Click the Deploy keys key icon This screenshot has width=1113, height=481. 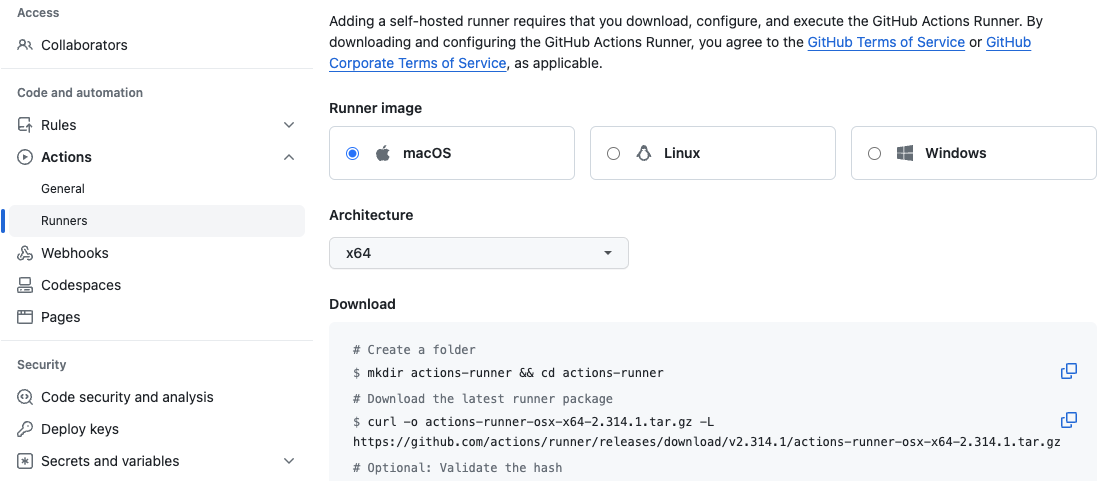(25, 429)
